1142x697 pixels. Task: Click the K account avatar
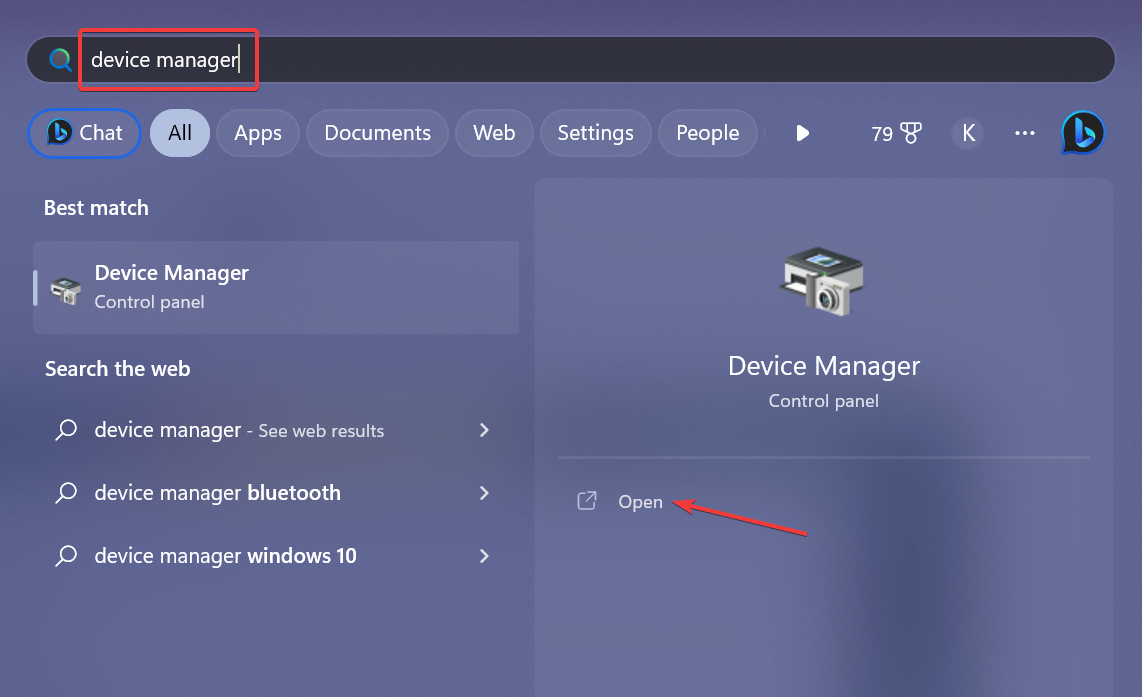click(x=968, y=133)
